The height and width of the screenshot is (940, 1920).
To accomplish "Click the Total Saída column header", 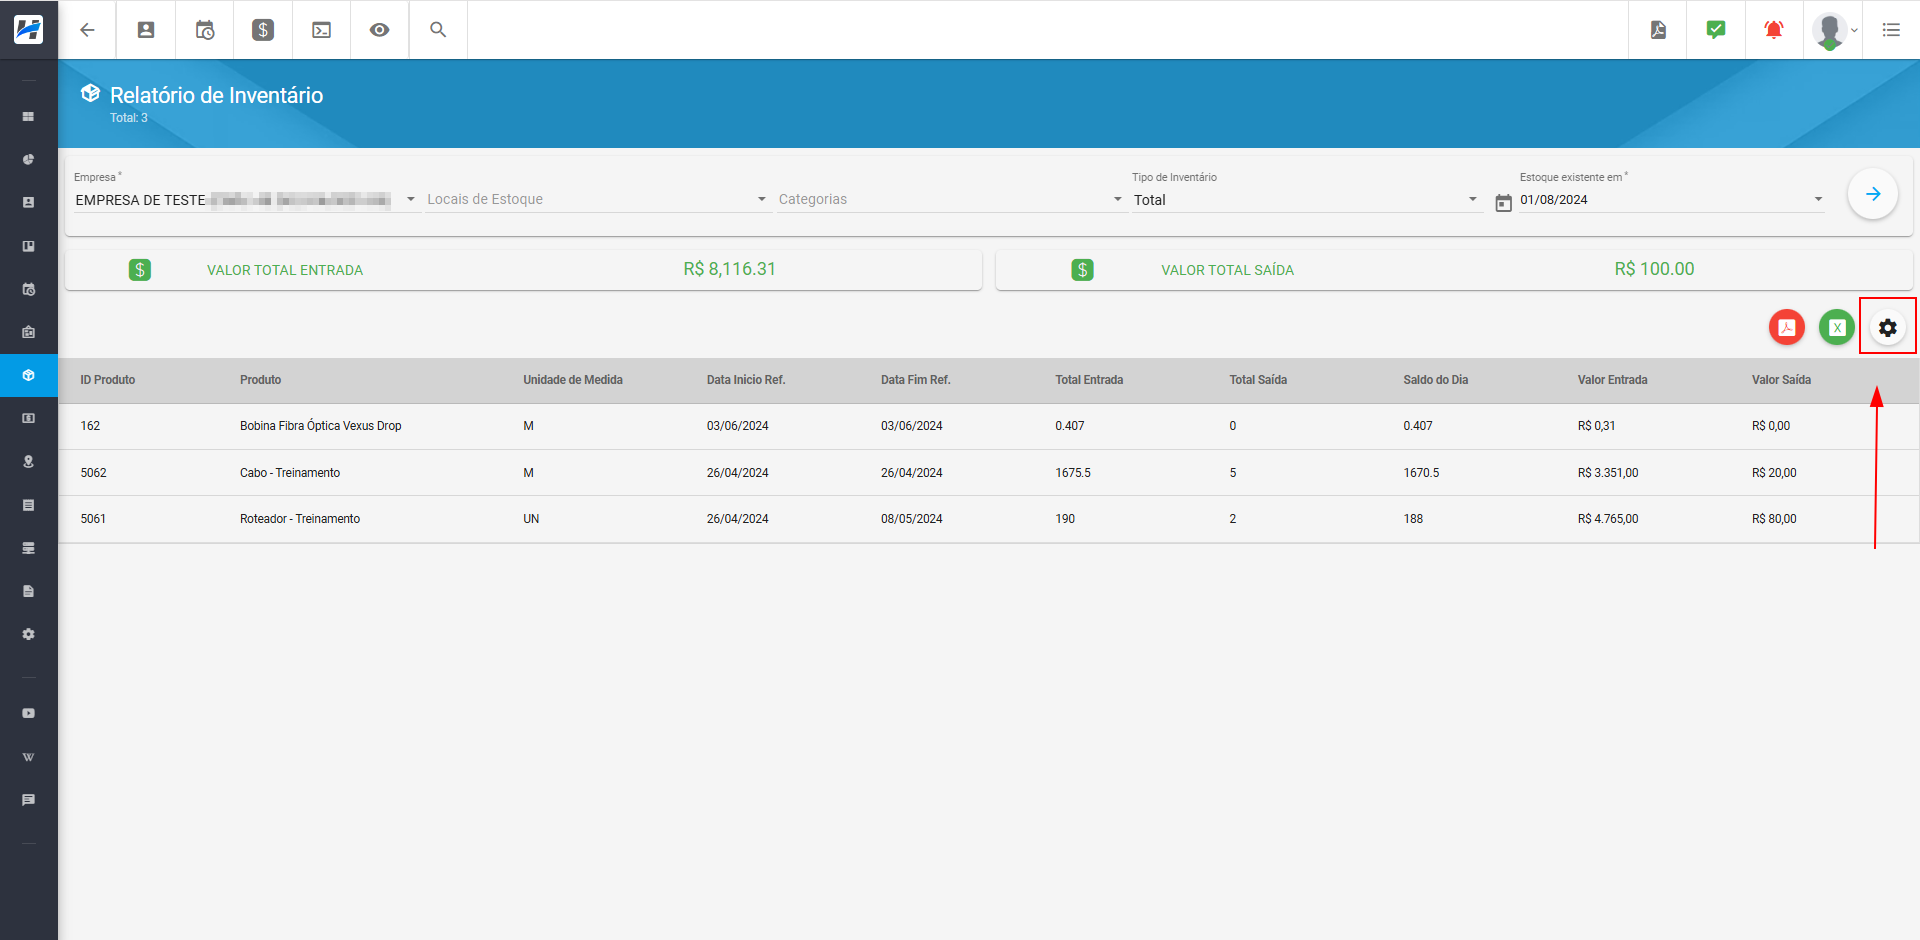I will pos(1258,380).
